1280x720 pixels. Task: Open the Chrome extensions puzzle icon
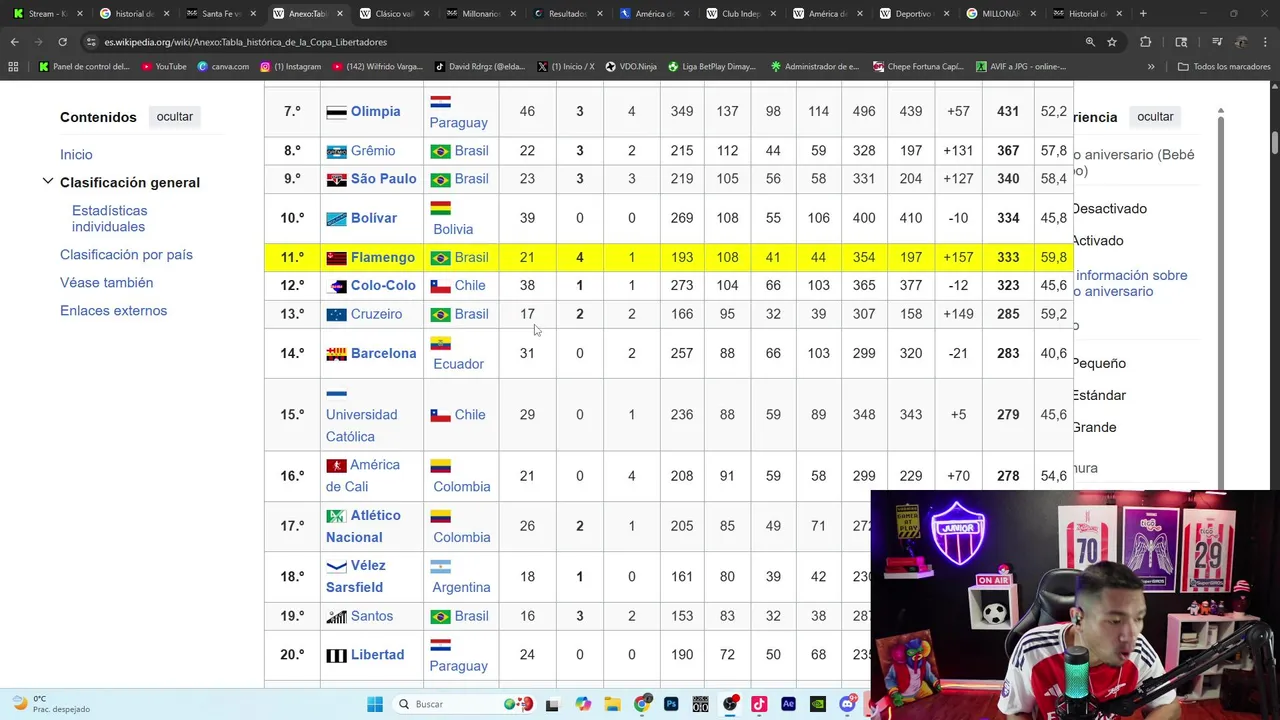(x=1146, y=42)
